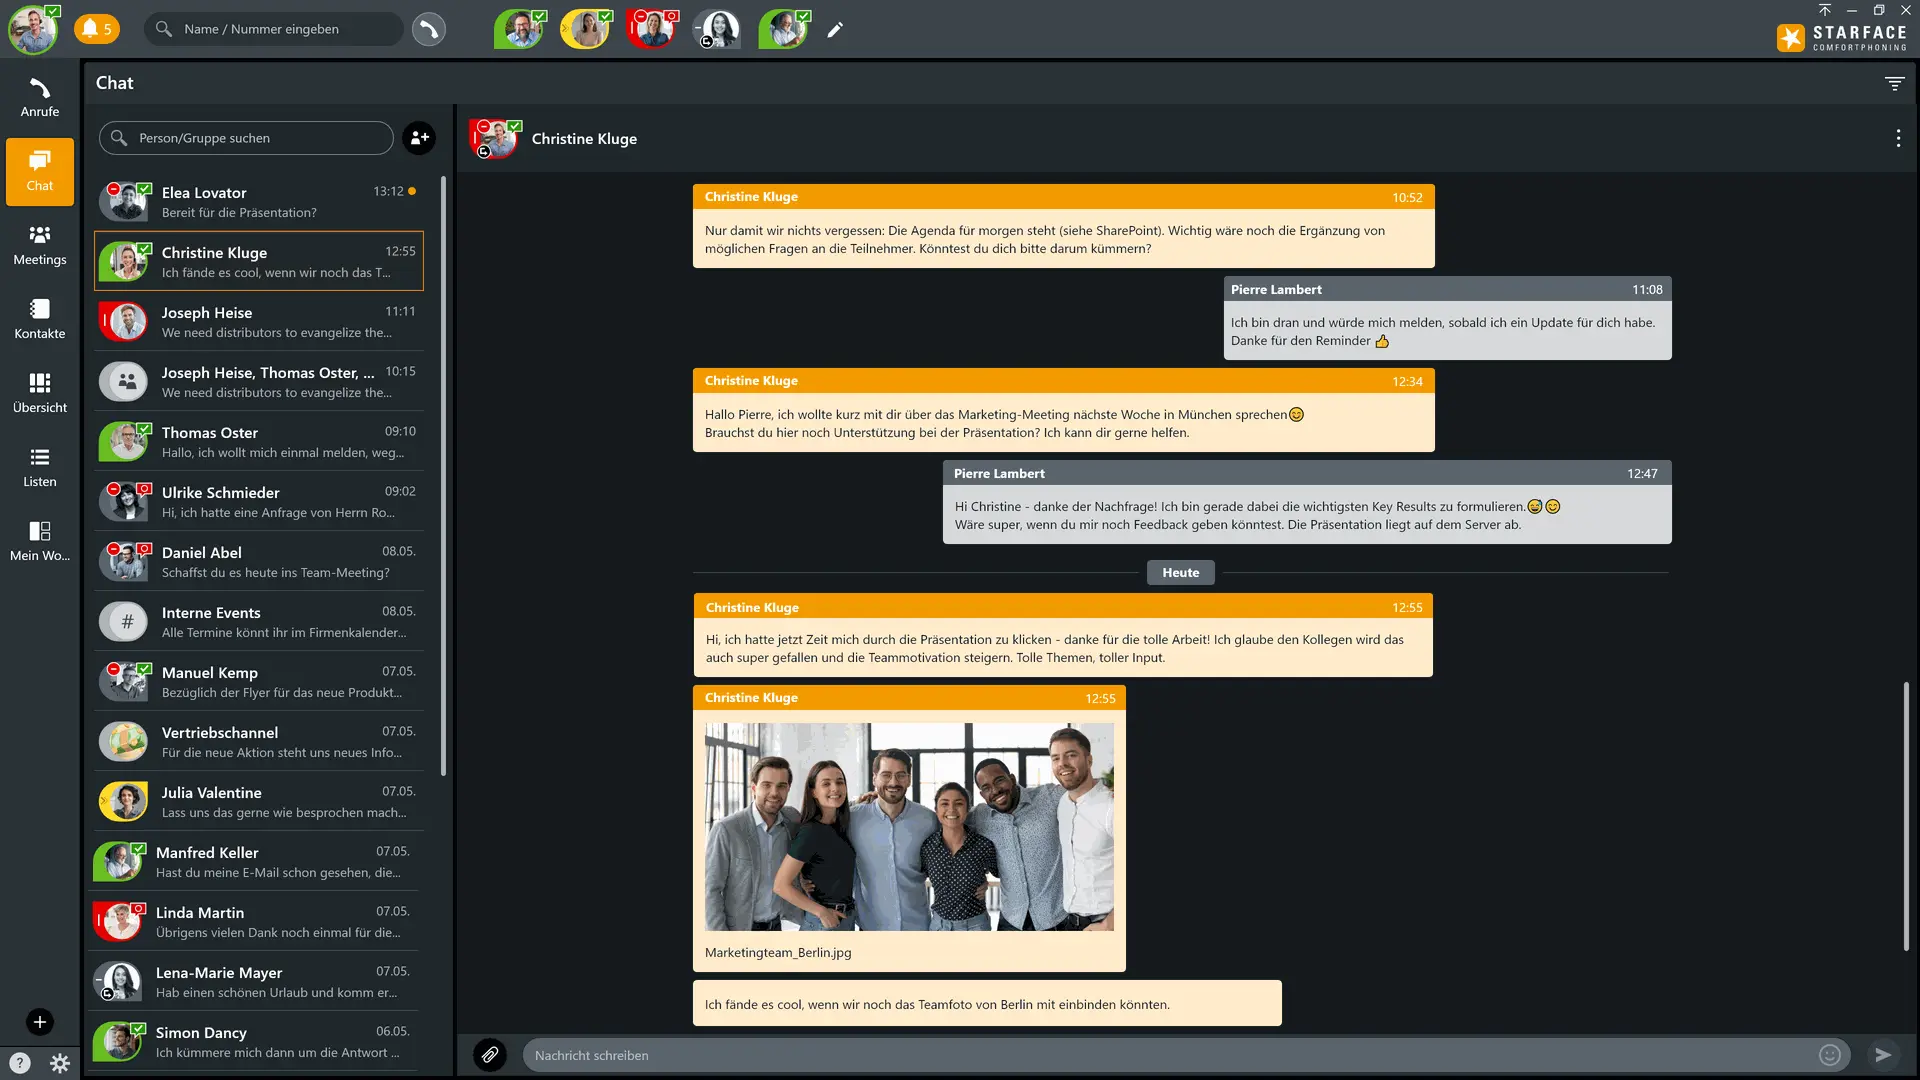Open the chat with Elea Lovator
The image size is (1920, 1080).
tap(260, 201)
